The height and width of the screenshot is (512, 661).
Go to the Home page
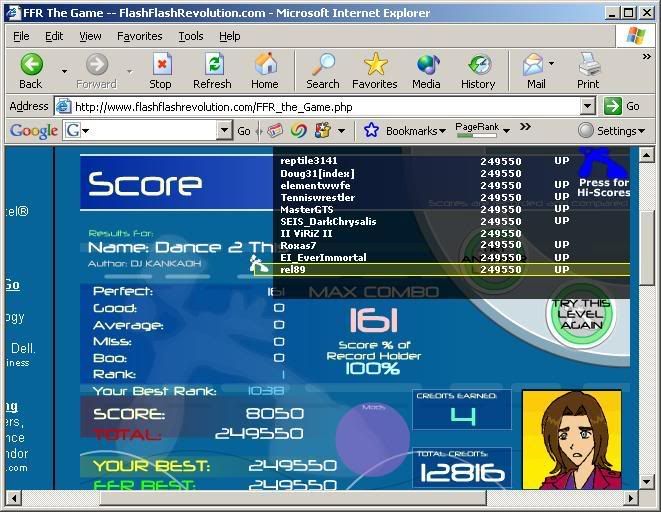tap(265, 70)
